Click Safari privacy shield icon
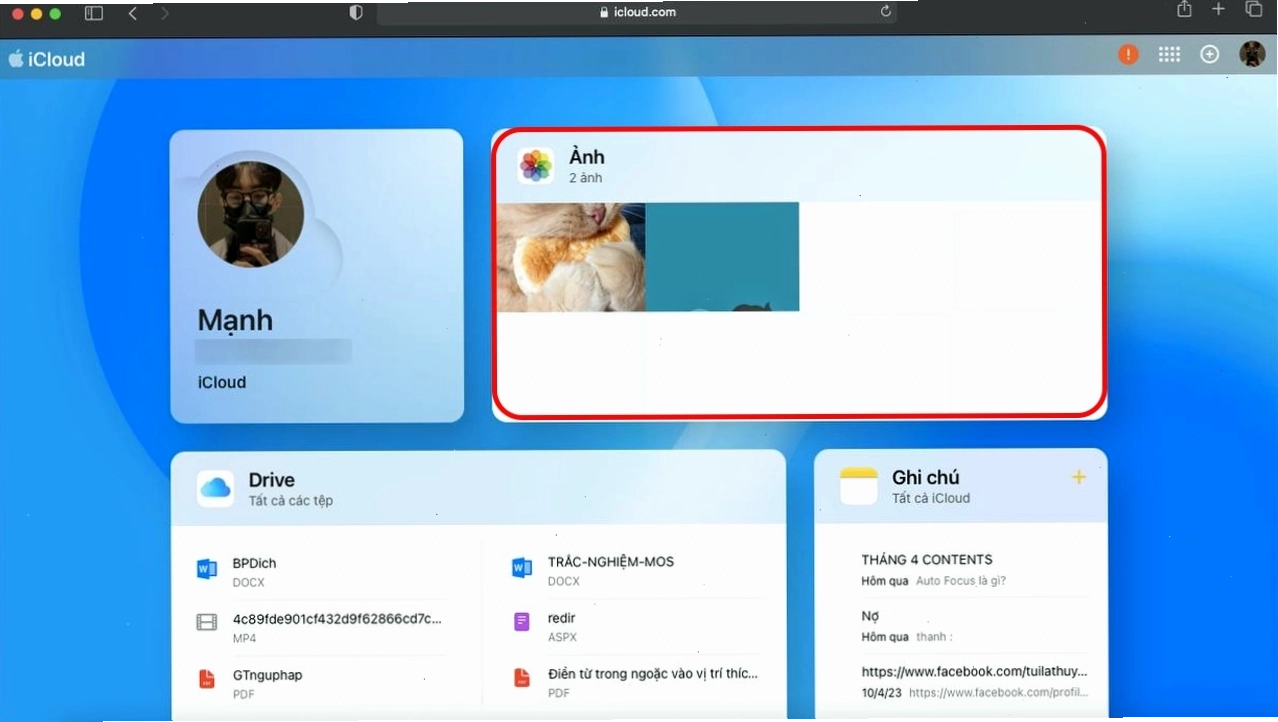 point(355,12)
